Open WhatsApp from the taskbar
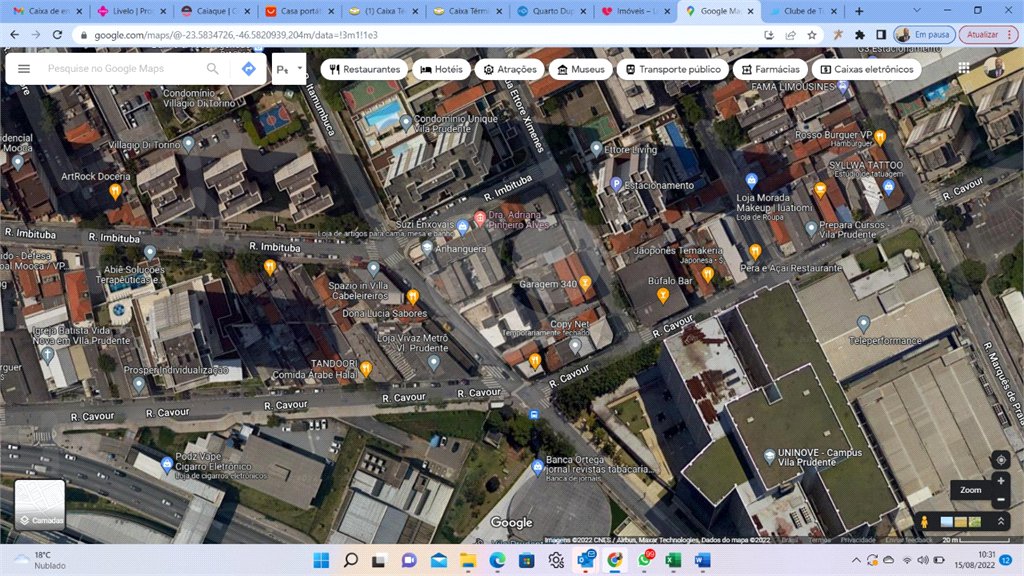Screen dimensions: 1024x576 click(644, 560)
